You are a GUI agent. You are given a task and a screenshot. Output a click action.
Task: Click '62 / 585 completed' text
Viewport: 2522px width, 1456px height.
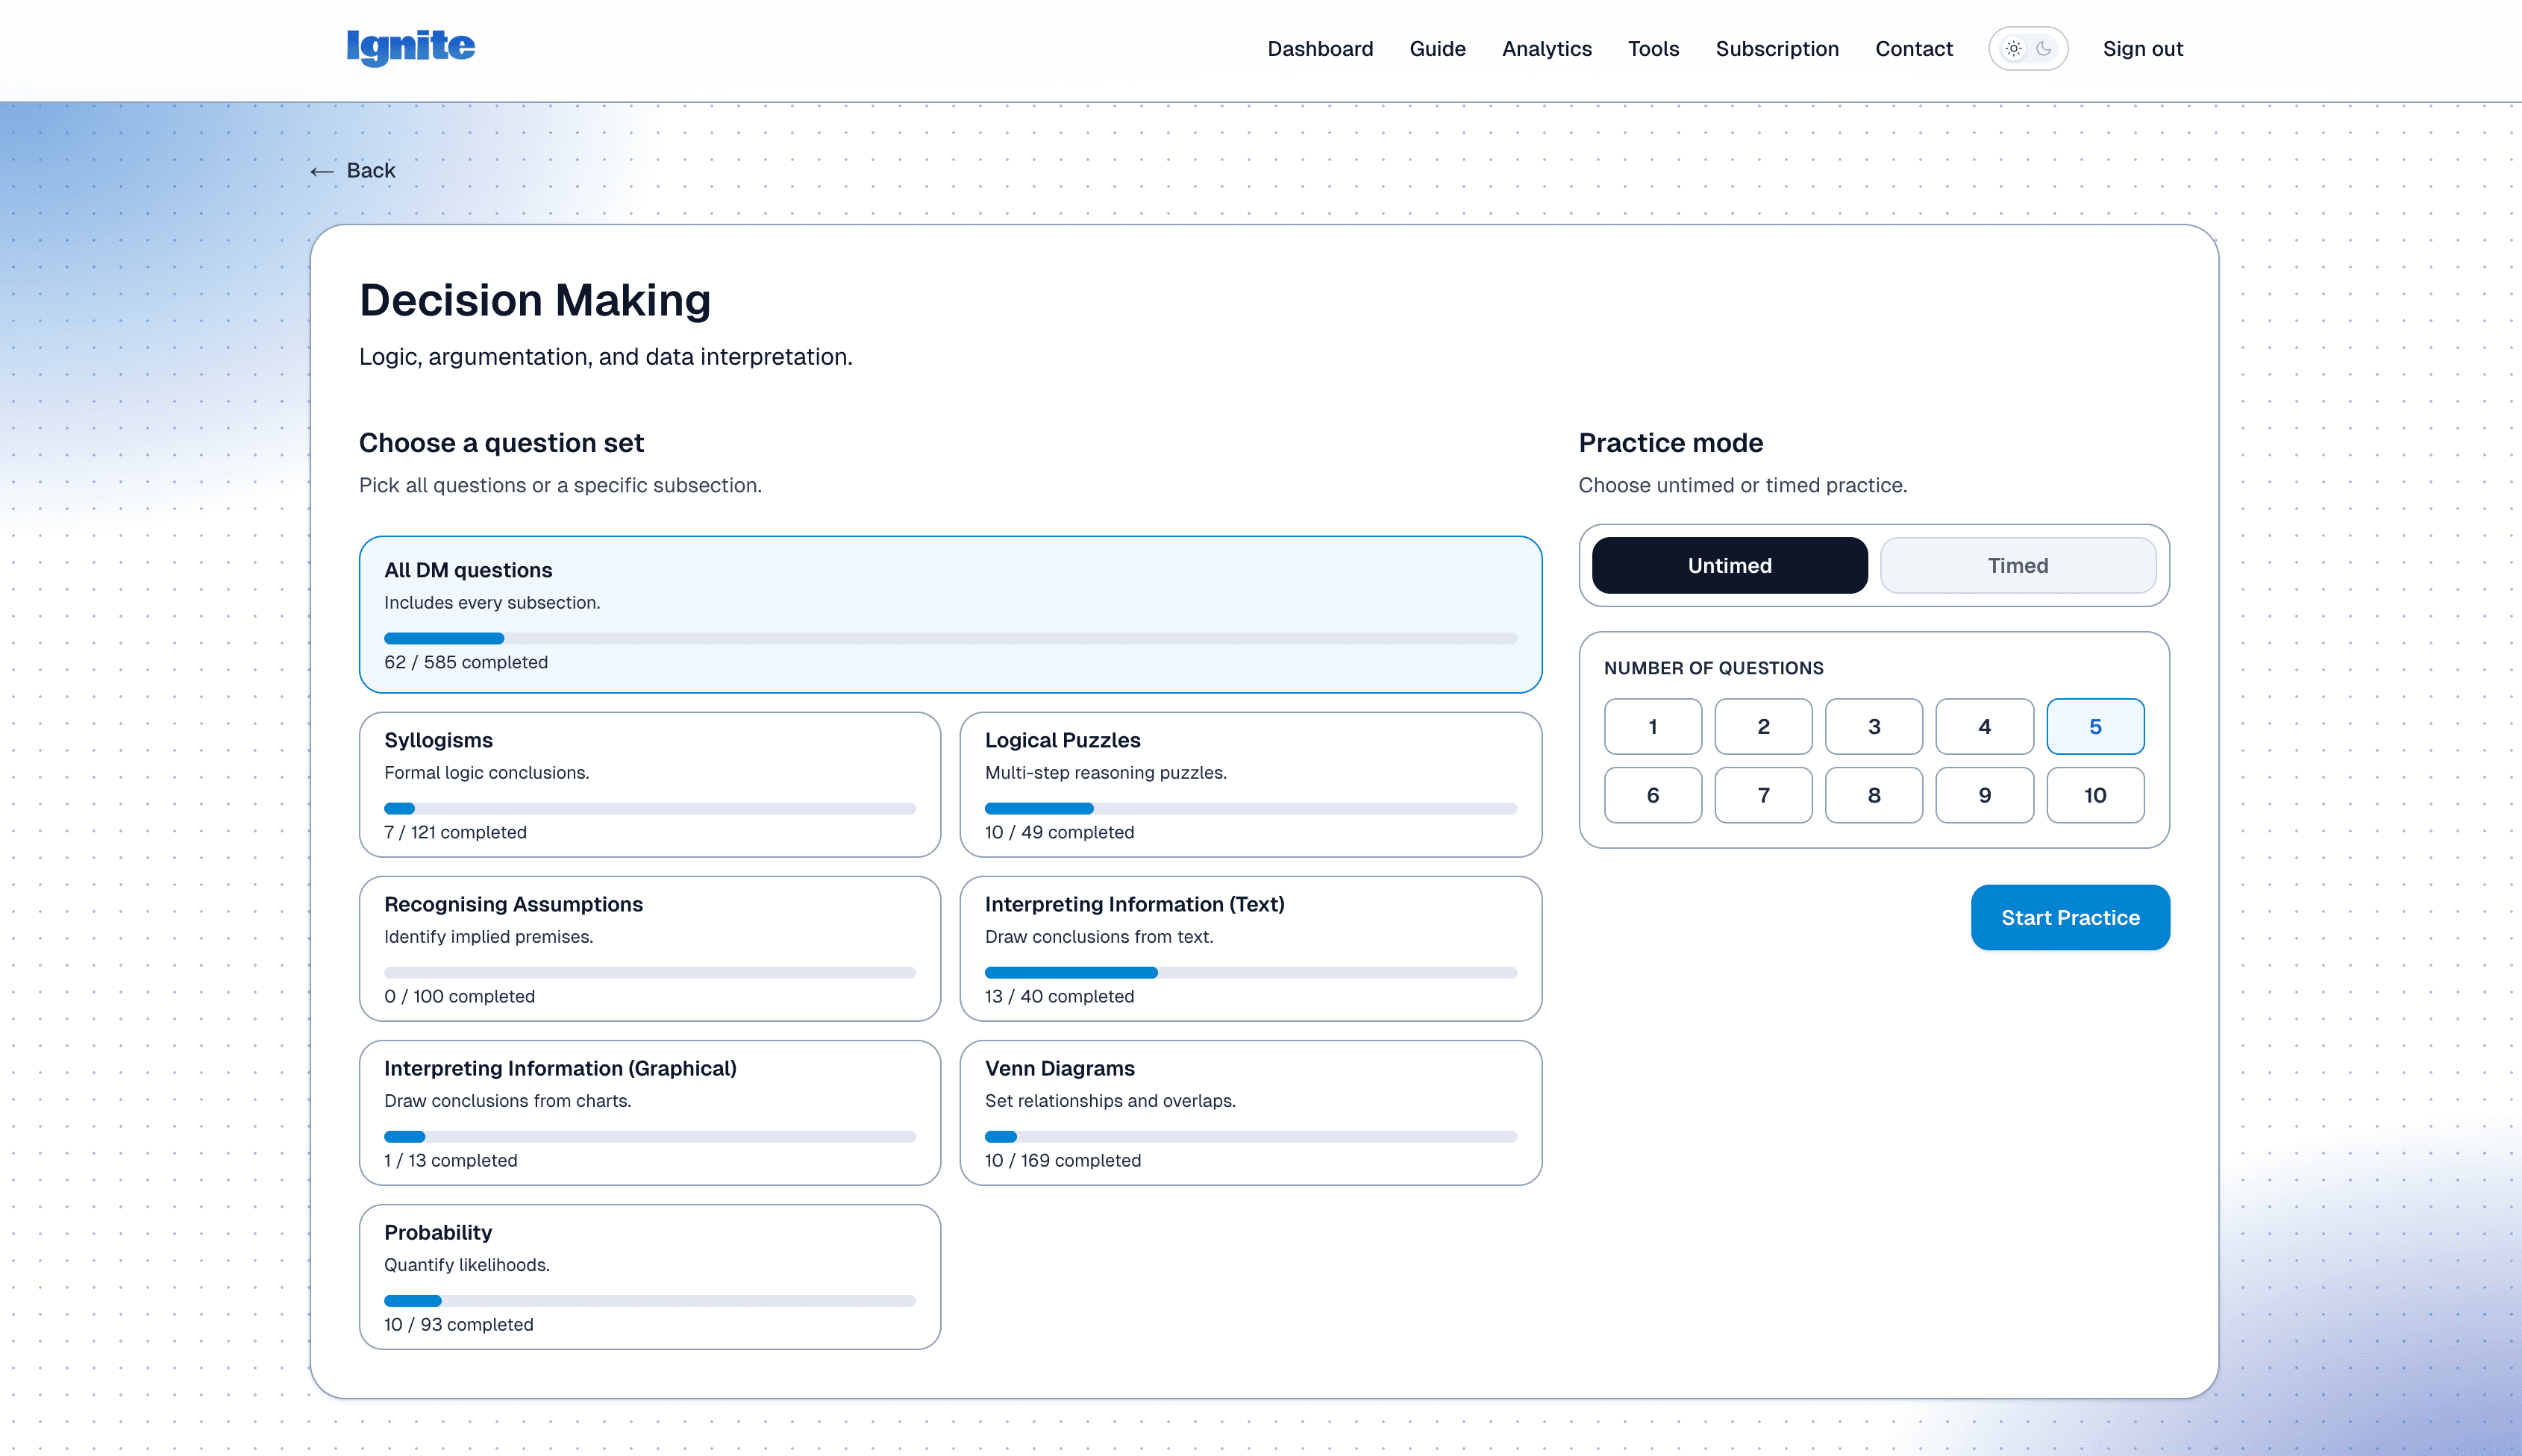click(x=466, y=663)
